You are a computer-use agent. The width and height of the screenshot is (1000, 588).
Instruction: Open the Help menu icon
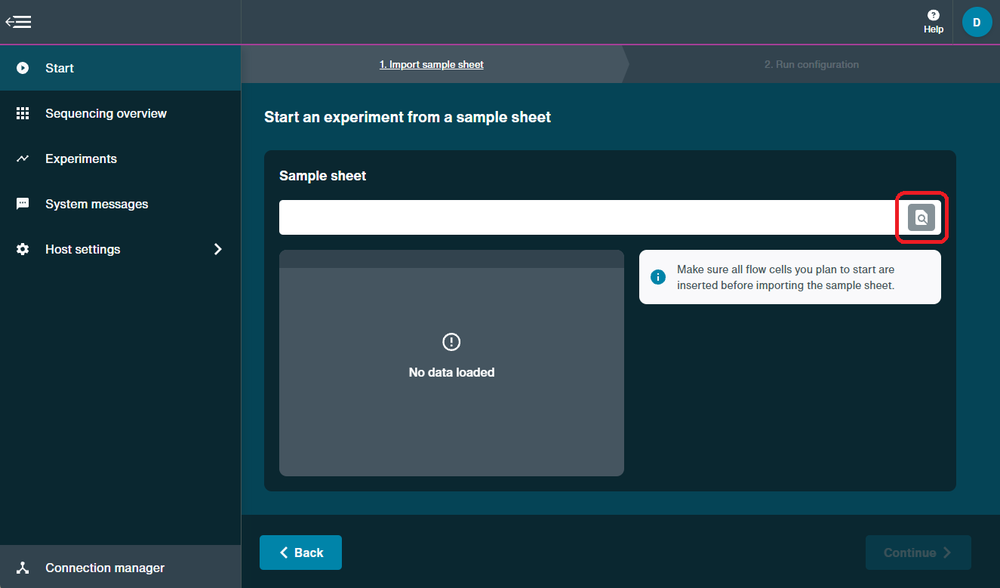coord(933,15)
